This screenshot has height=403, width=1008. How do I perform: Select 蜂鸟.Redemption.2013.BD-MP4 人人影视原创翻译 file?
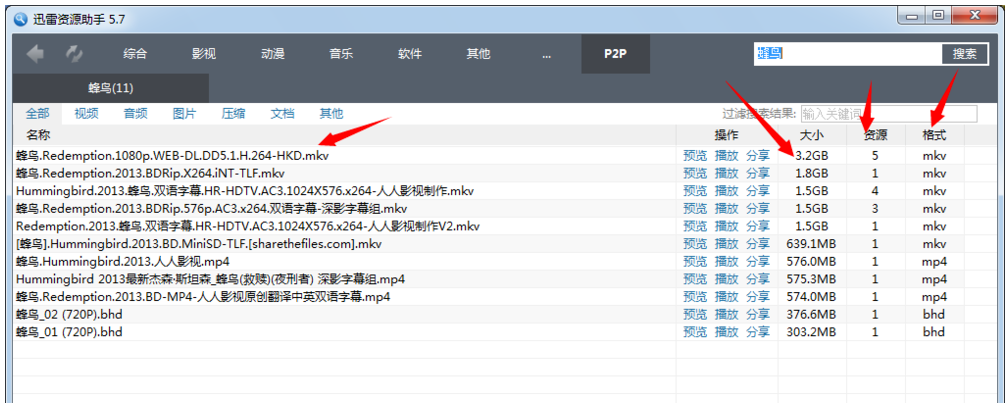203,297
